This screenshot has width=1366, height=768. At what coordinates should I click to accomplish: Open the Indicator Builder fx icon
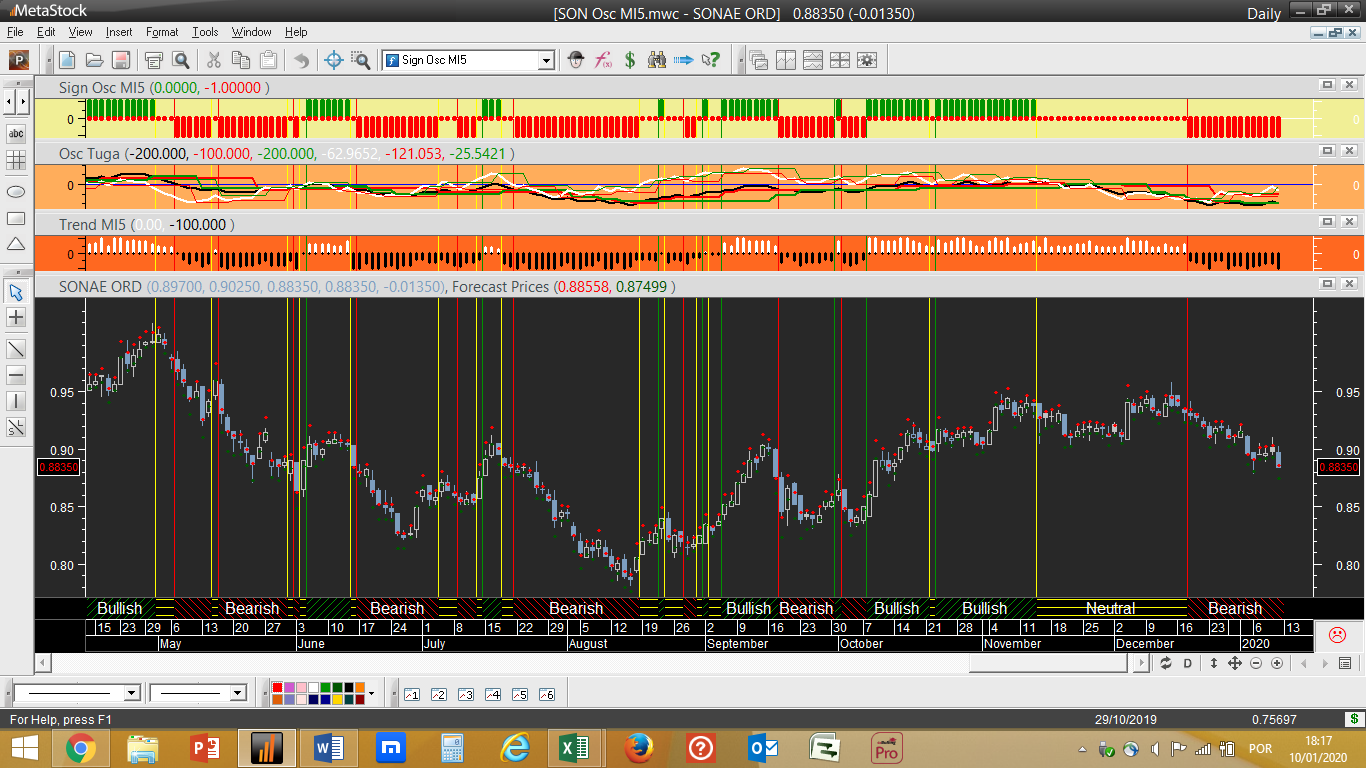click(x=603, y=60)
